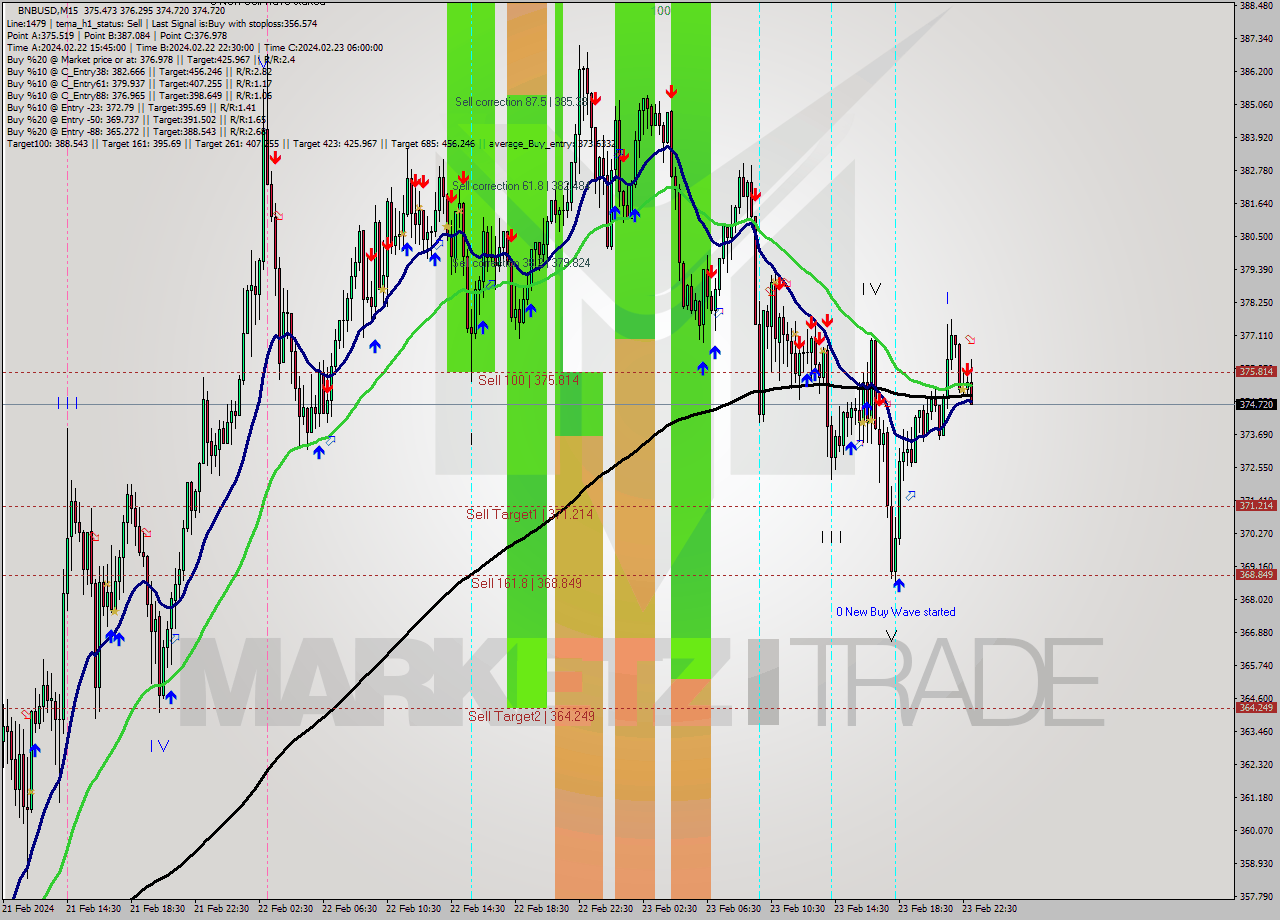Click the 380.500 price on the axis
The width and height of the screenshot is (1280, 920).
coord(1256,236)
